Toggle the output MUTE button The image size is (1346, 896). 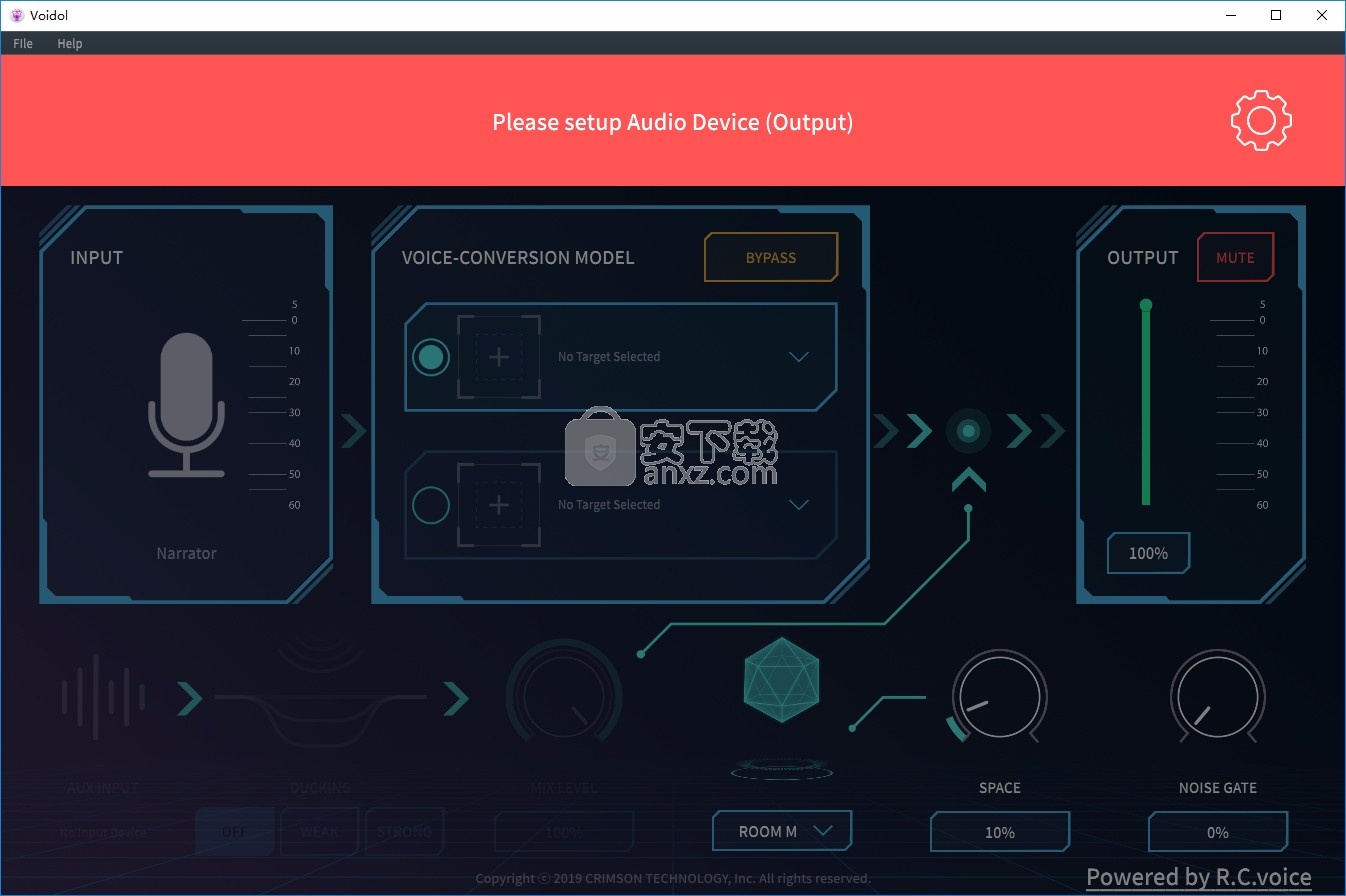[x=1235, y=257]
